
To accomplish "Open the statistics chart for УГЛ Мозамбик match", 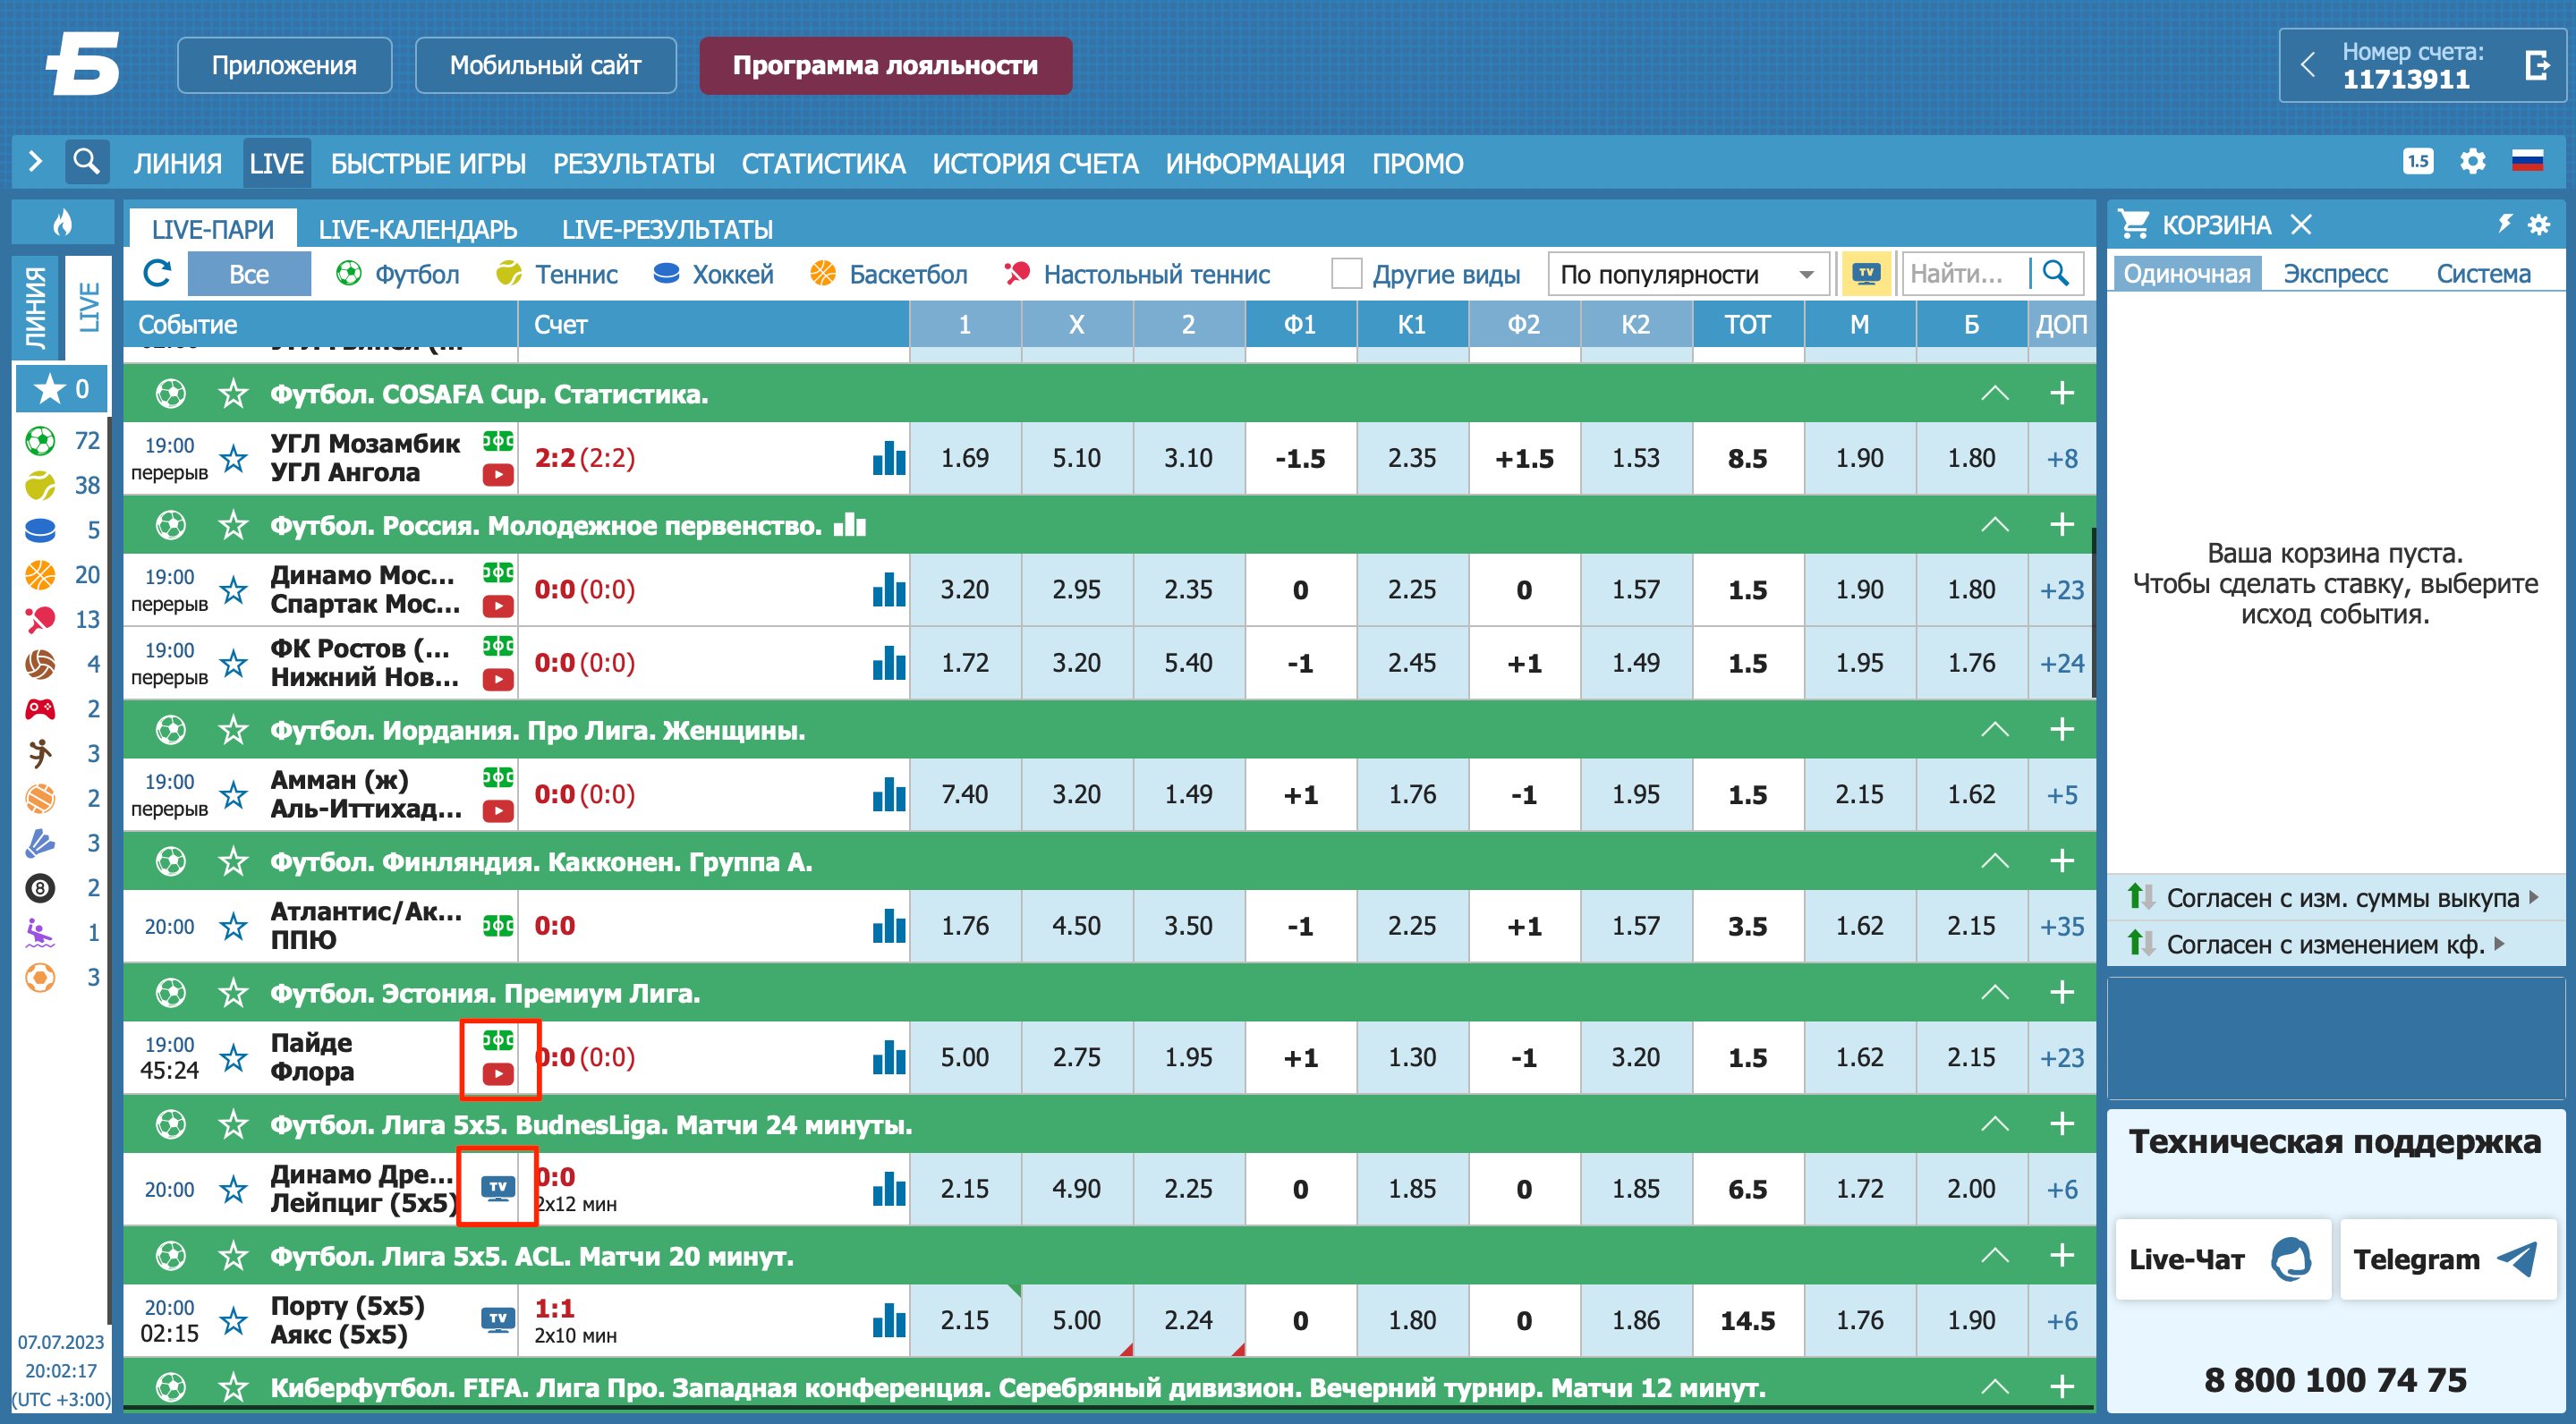I will (888, 458).
